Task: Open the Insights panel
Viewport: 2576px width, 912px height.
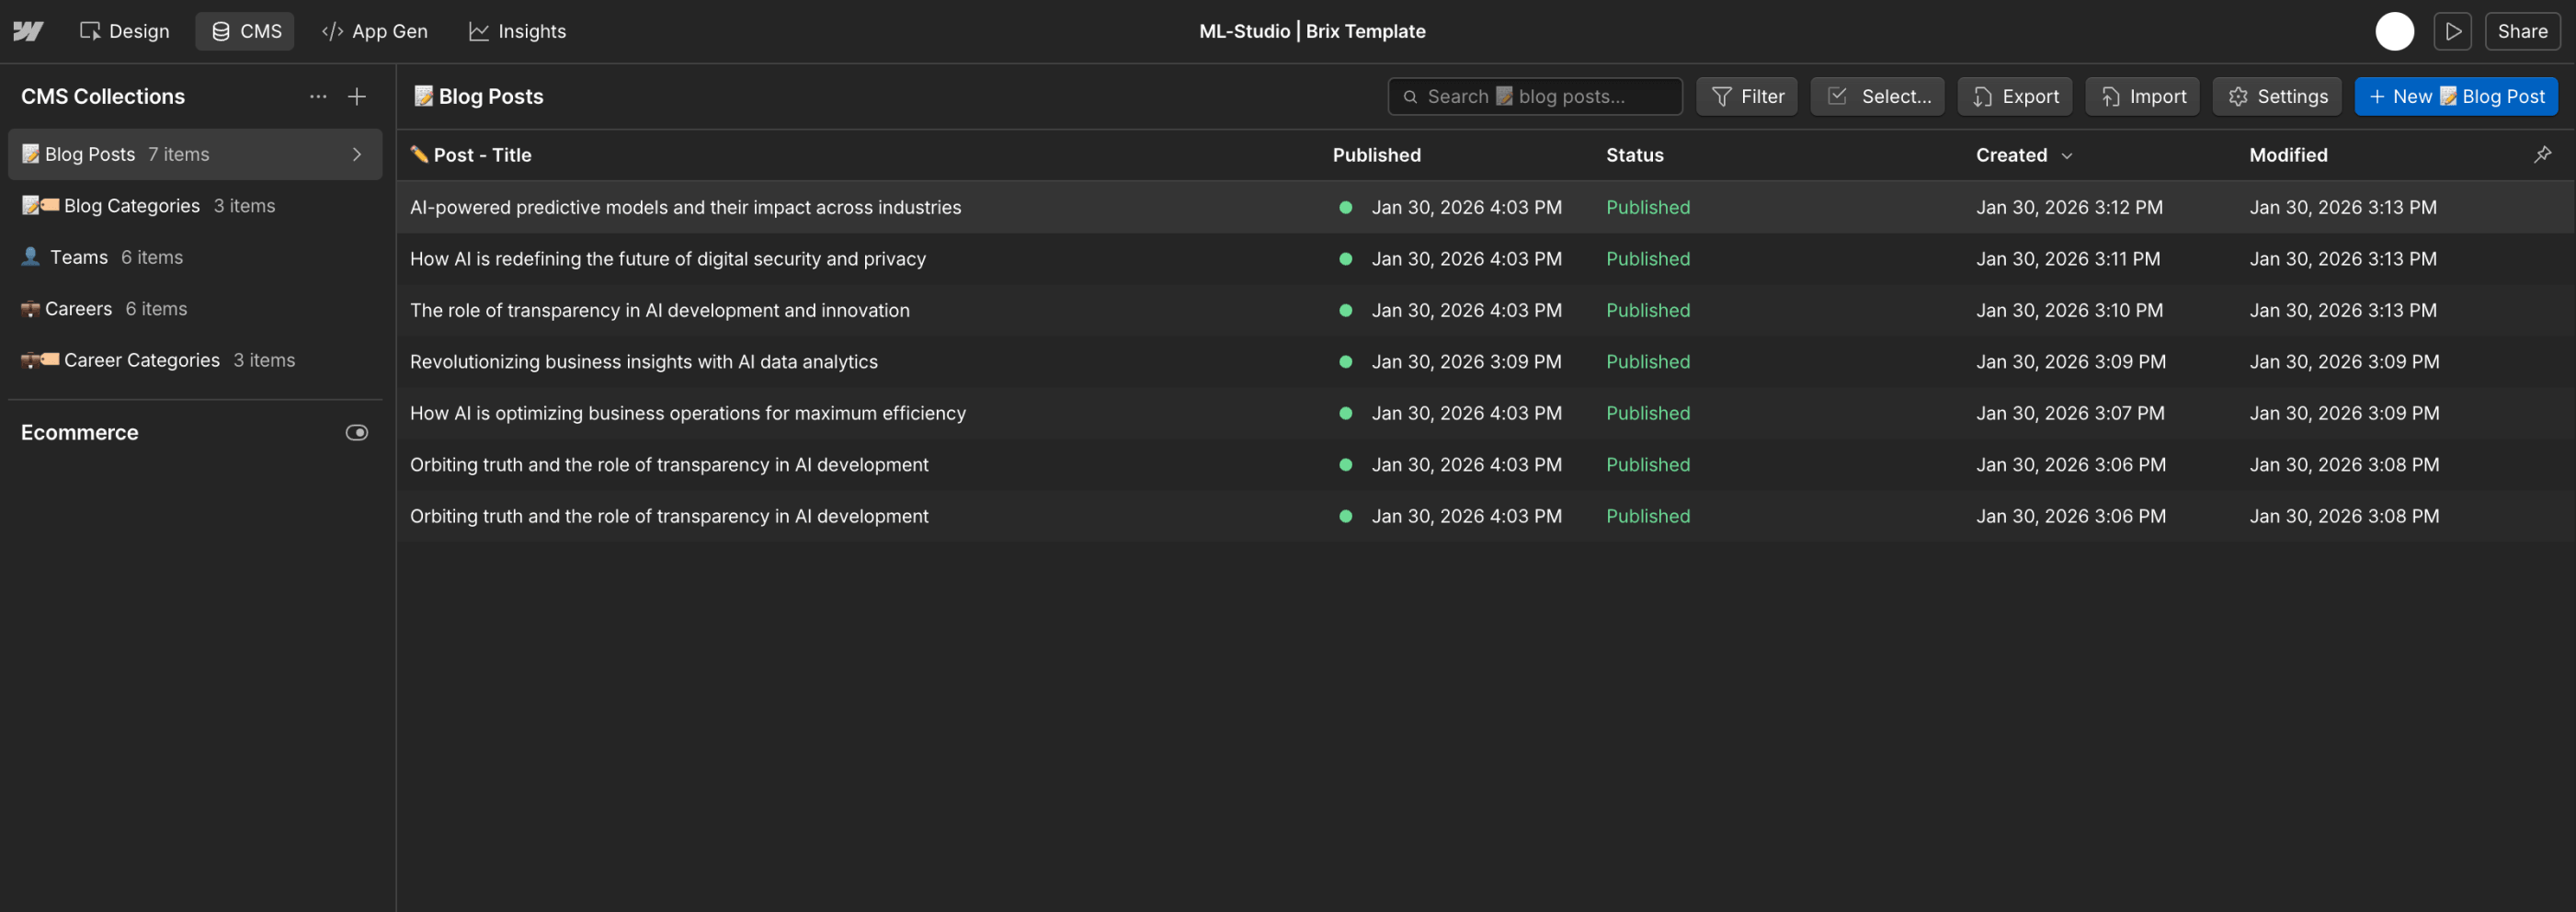Action: tap(517, 31)
